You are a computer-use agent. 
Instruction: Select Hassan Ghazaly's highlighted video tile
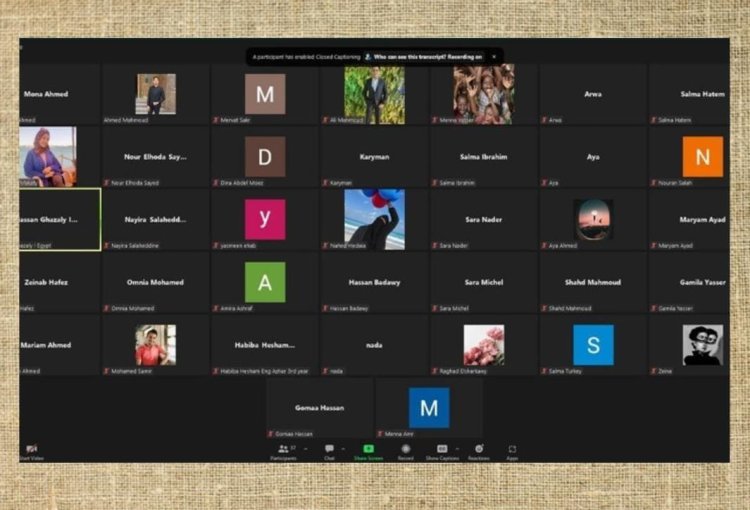tap(60, 219)
